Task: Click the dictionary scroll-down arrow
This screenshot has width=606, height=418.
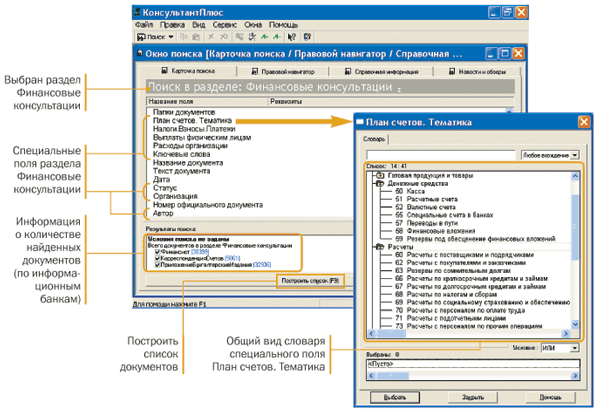Action: [x=575, y=325]
